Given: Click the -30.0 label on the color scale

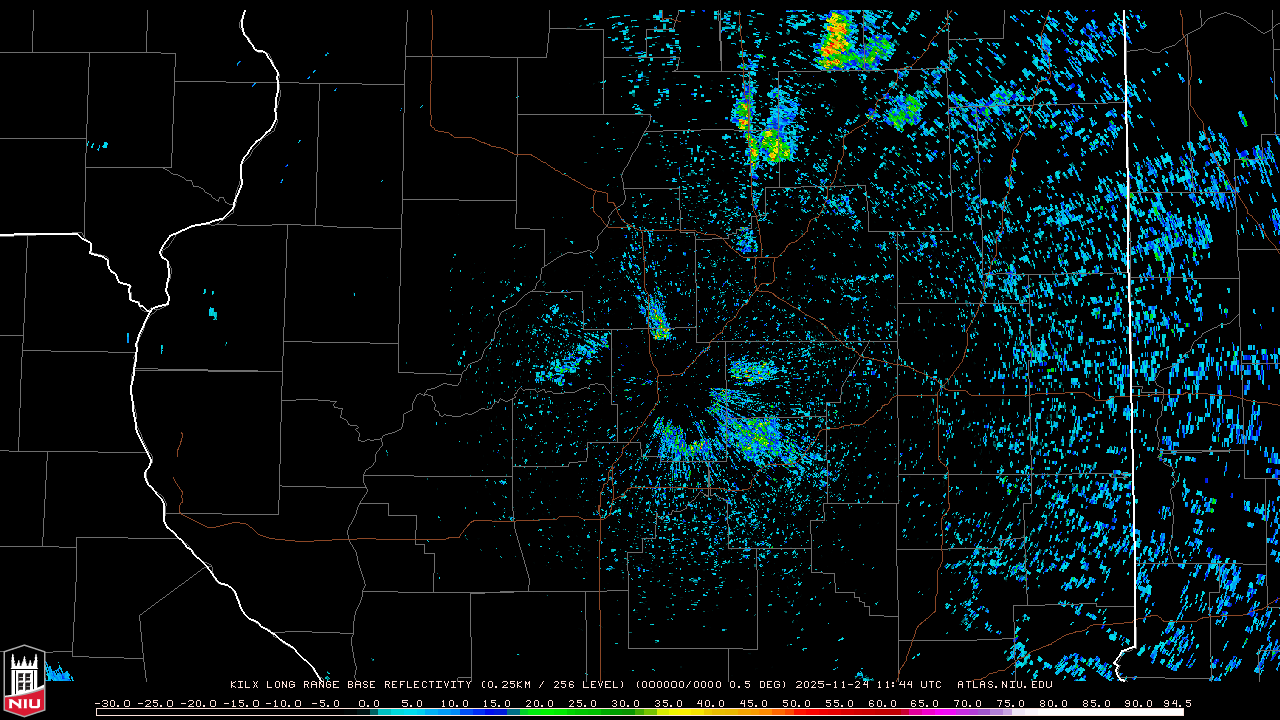Looking at the screenshot, I should point(112,704).
